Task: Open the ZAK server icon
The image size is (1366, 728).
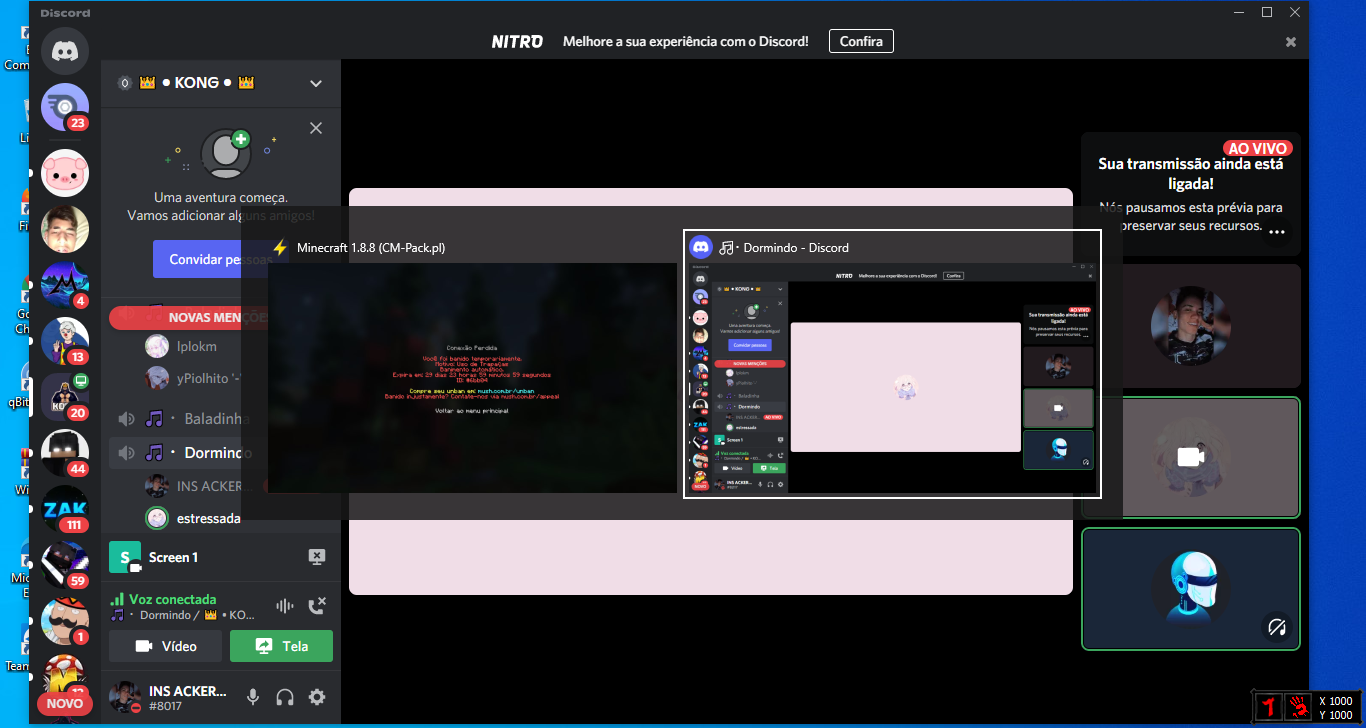Action: click(65, 508)
